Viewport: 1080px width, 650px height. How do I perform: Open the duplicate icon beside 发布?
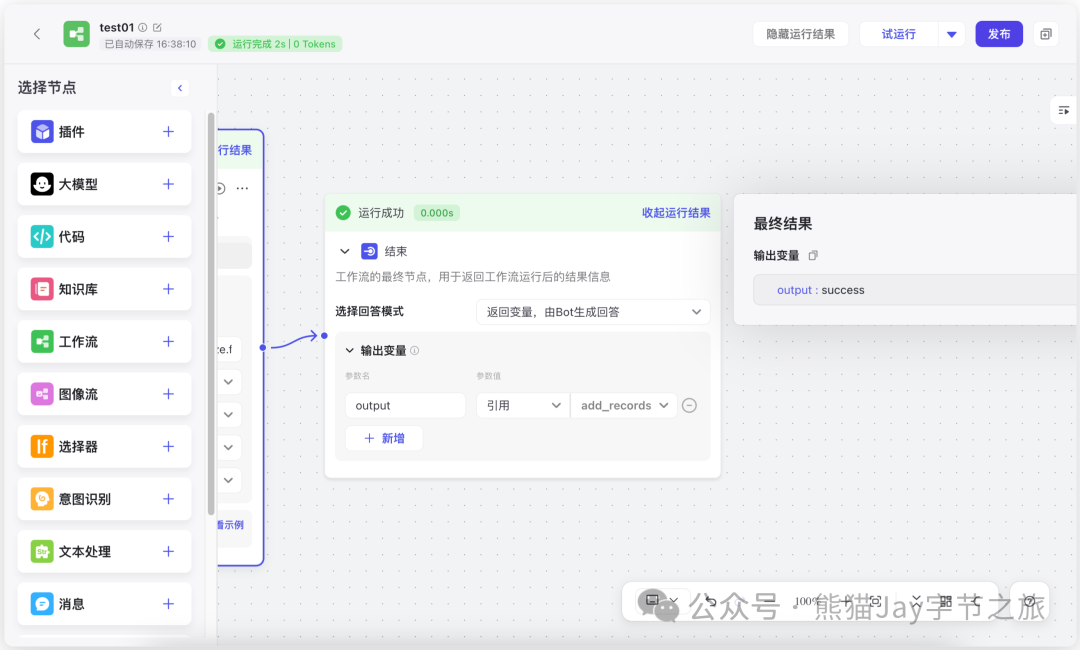1046,34
